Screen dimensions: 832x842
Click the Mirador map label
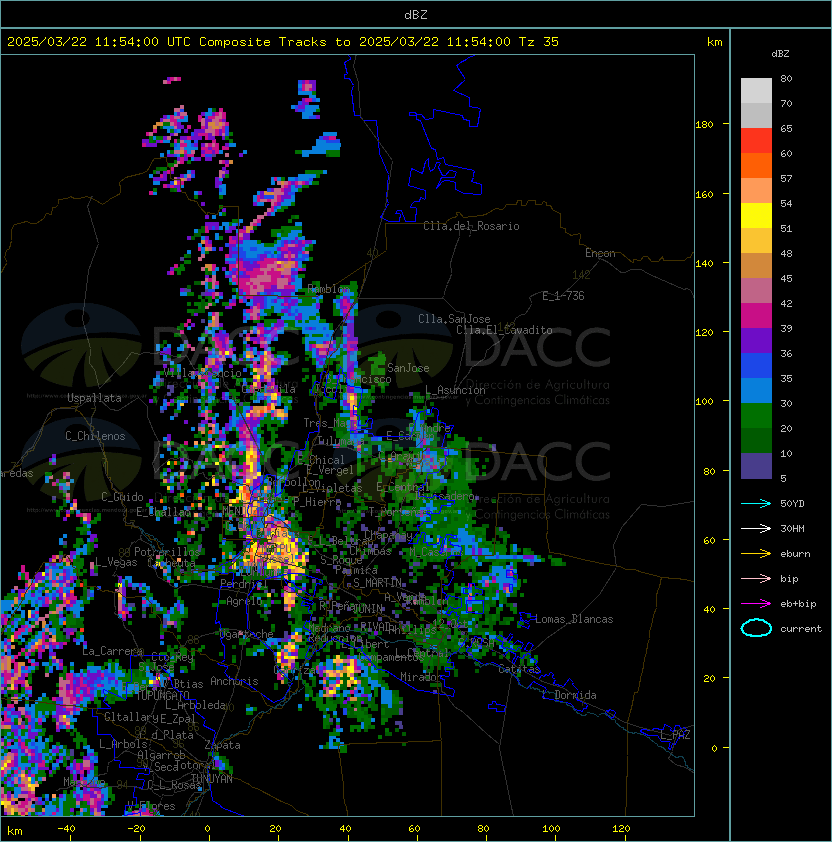pos(421,677)
